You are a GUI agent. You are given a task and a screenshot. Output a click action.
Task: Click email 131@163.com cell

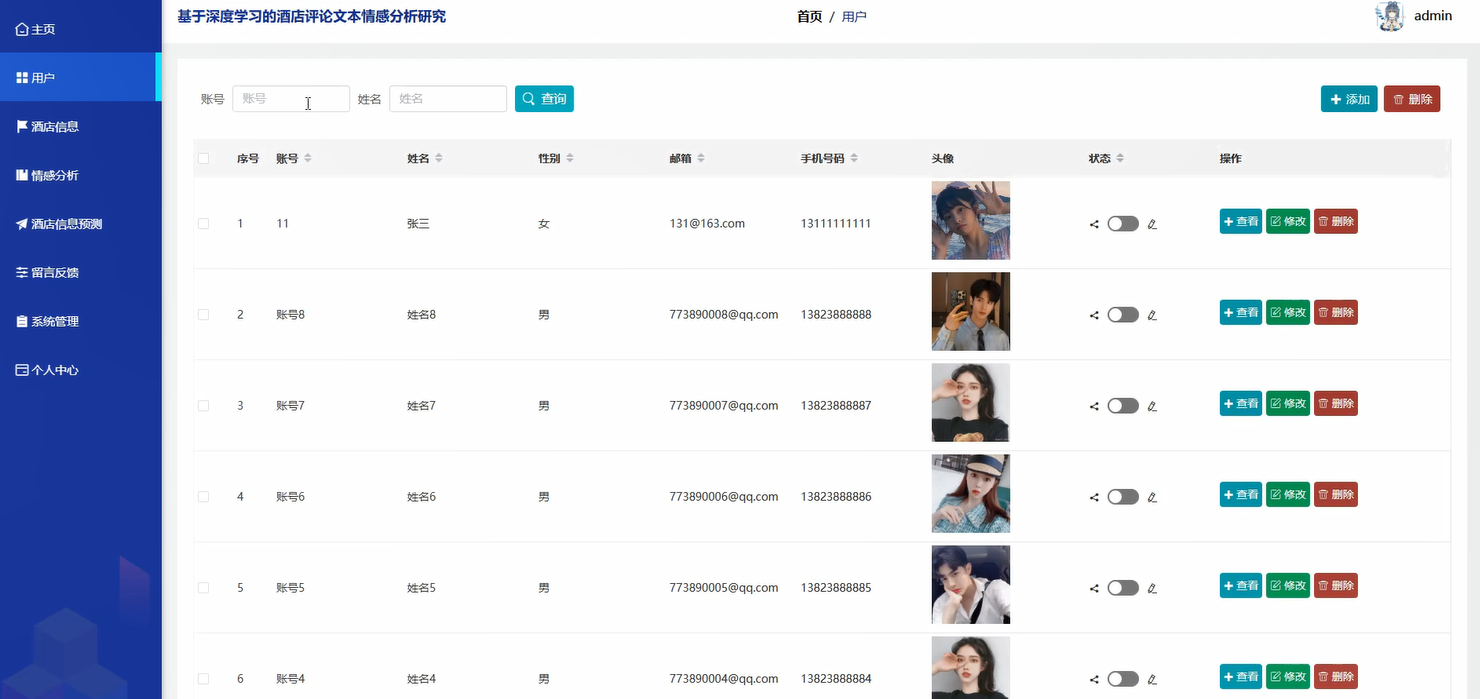pos(707,224)
